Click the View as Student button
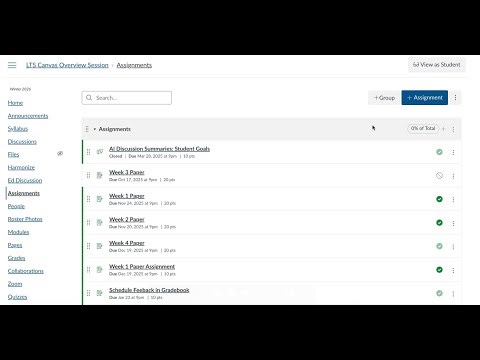This screenshot has width=480, height=360. [x=437, y=65]
